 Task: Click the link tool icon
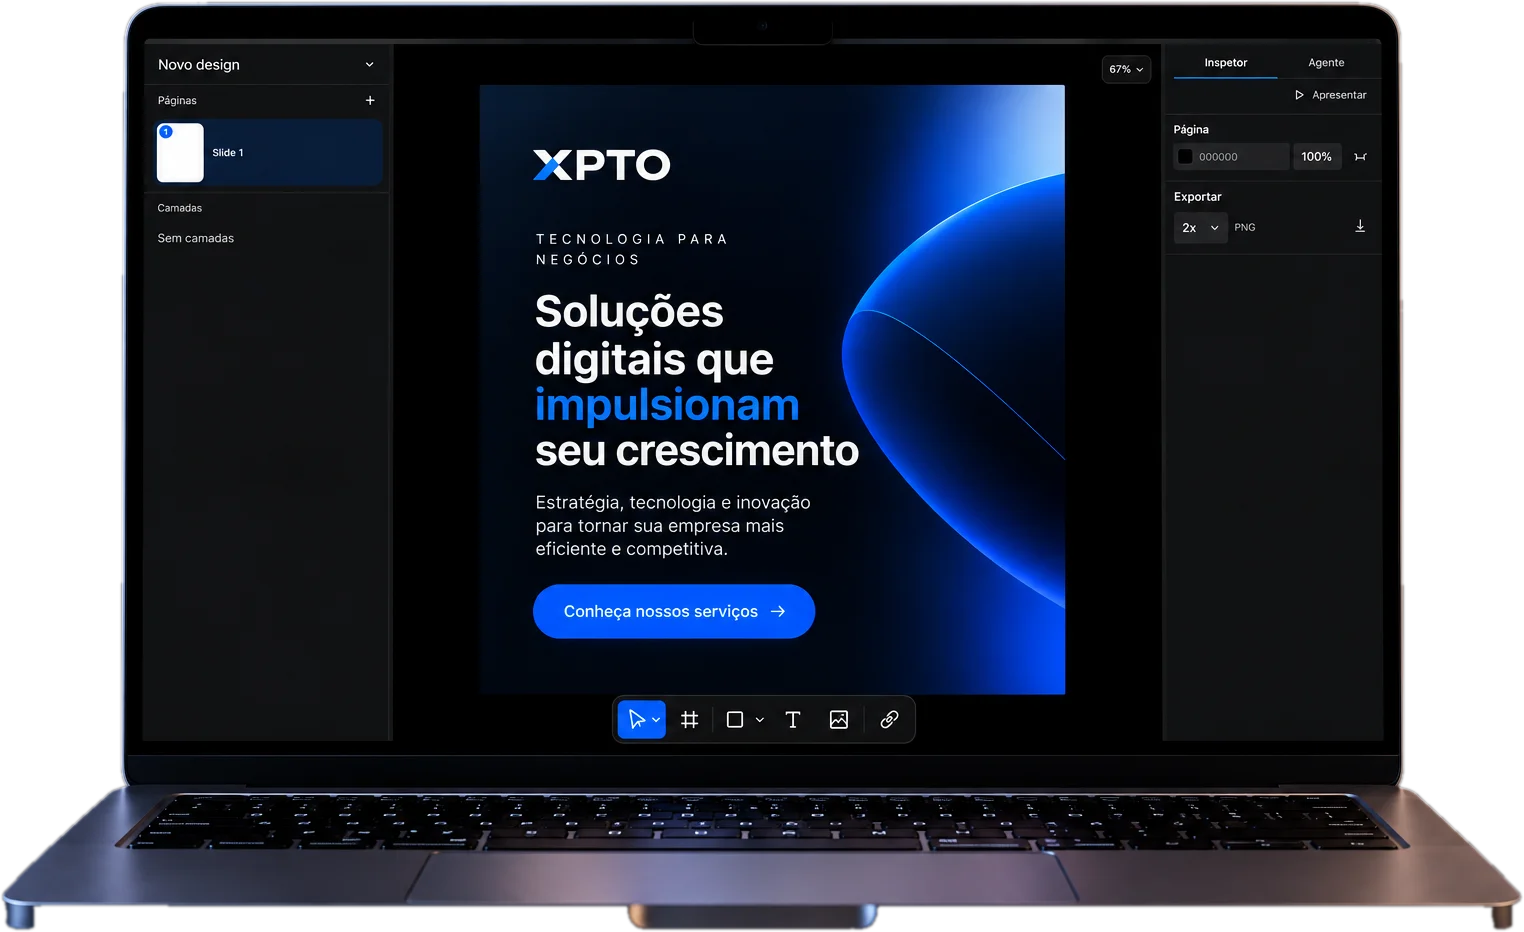point(889,720)
